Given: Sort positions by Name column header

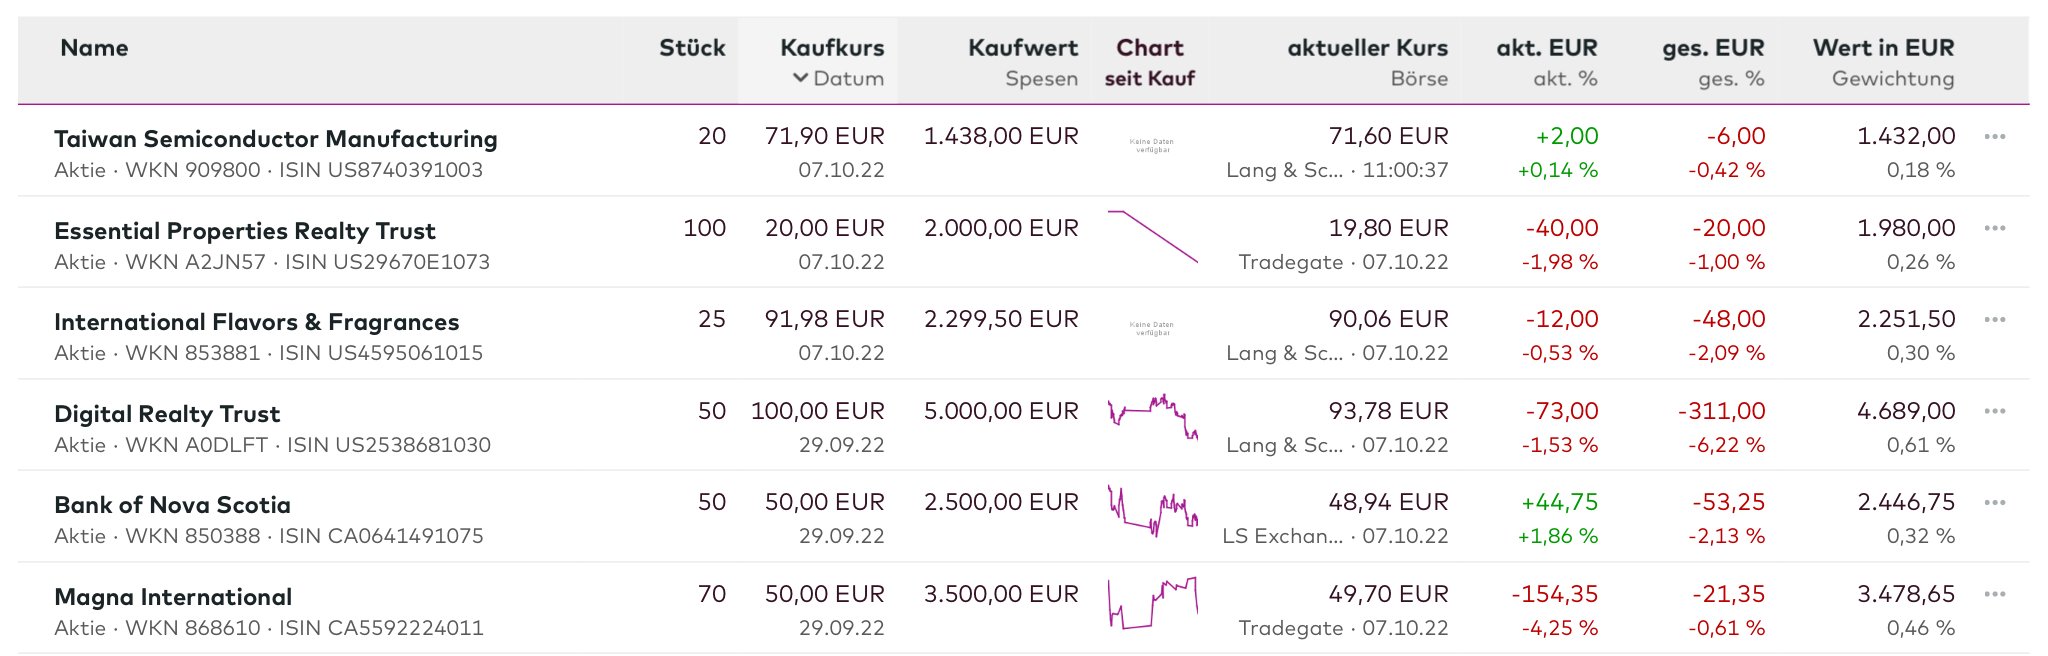Looking at the screenshot, I should pyautogui.click(x=94, y=48).
